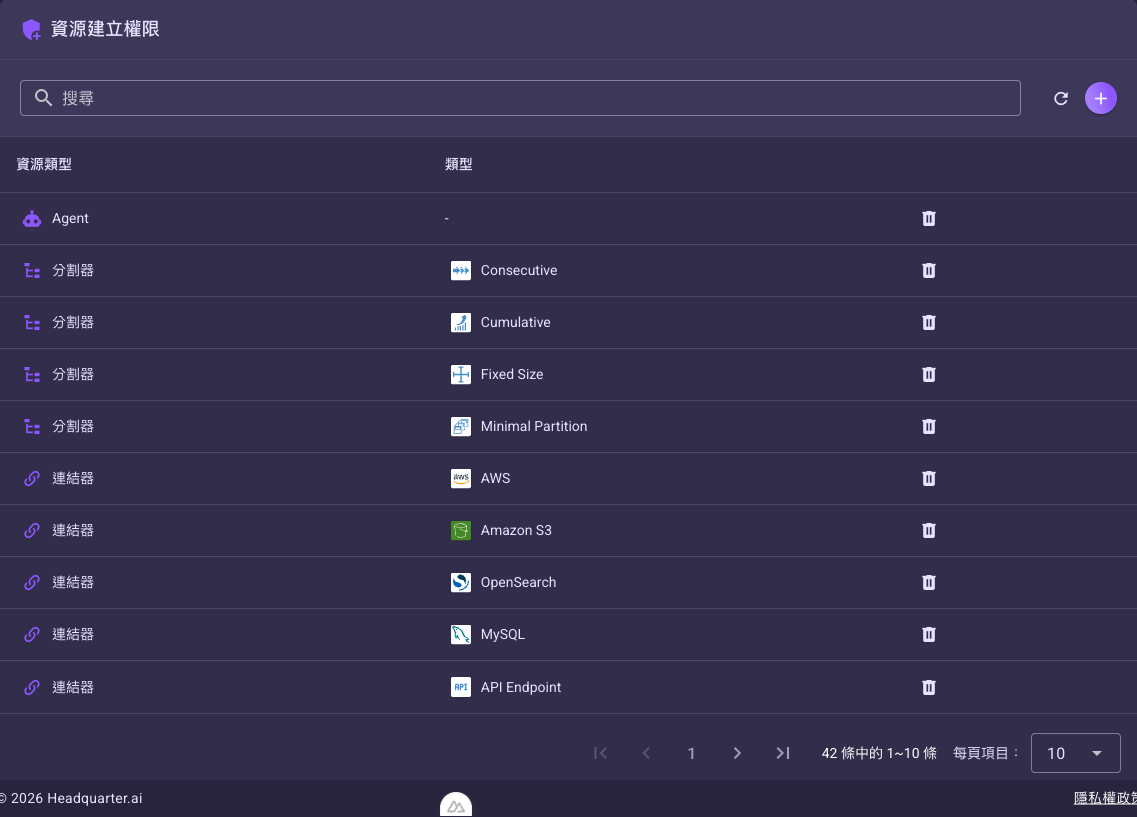Click the splitter icon in Fixed Size row
This screenshot has width=1137, height=817.
pyautogui.click(x=32, y=374)
